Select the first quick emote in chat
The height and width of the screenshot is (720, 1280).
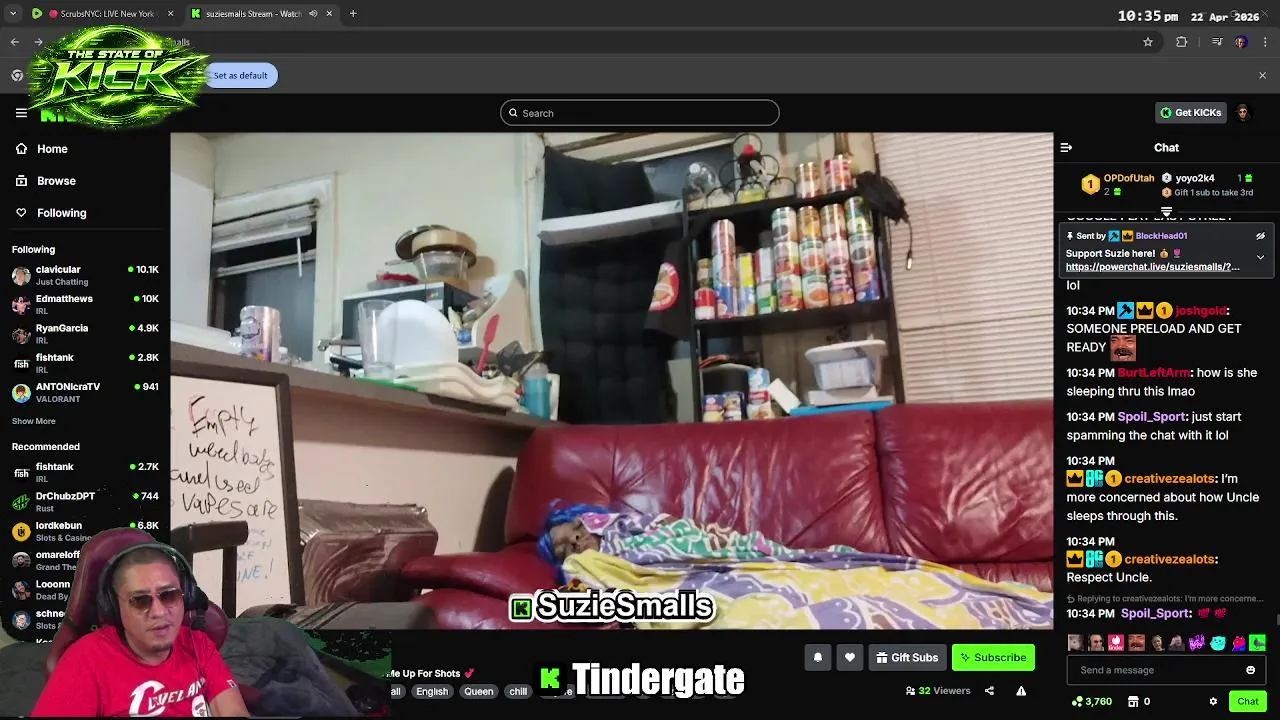[x=1075, y=643]
